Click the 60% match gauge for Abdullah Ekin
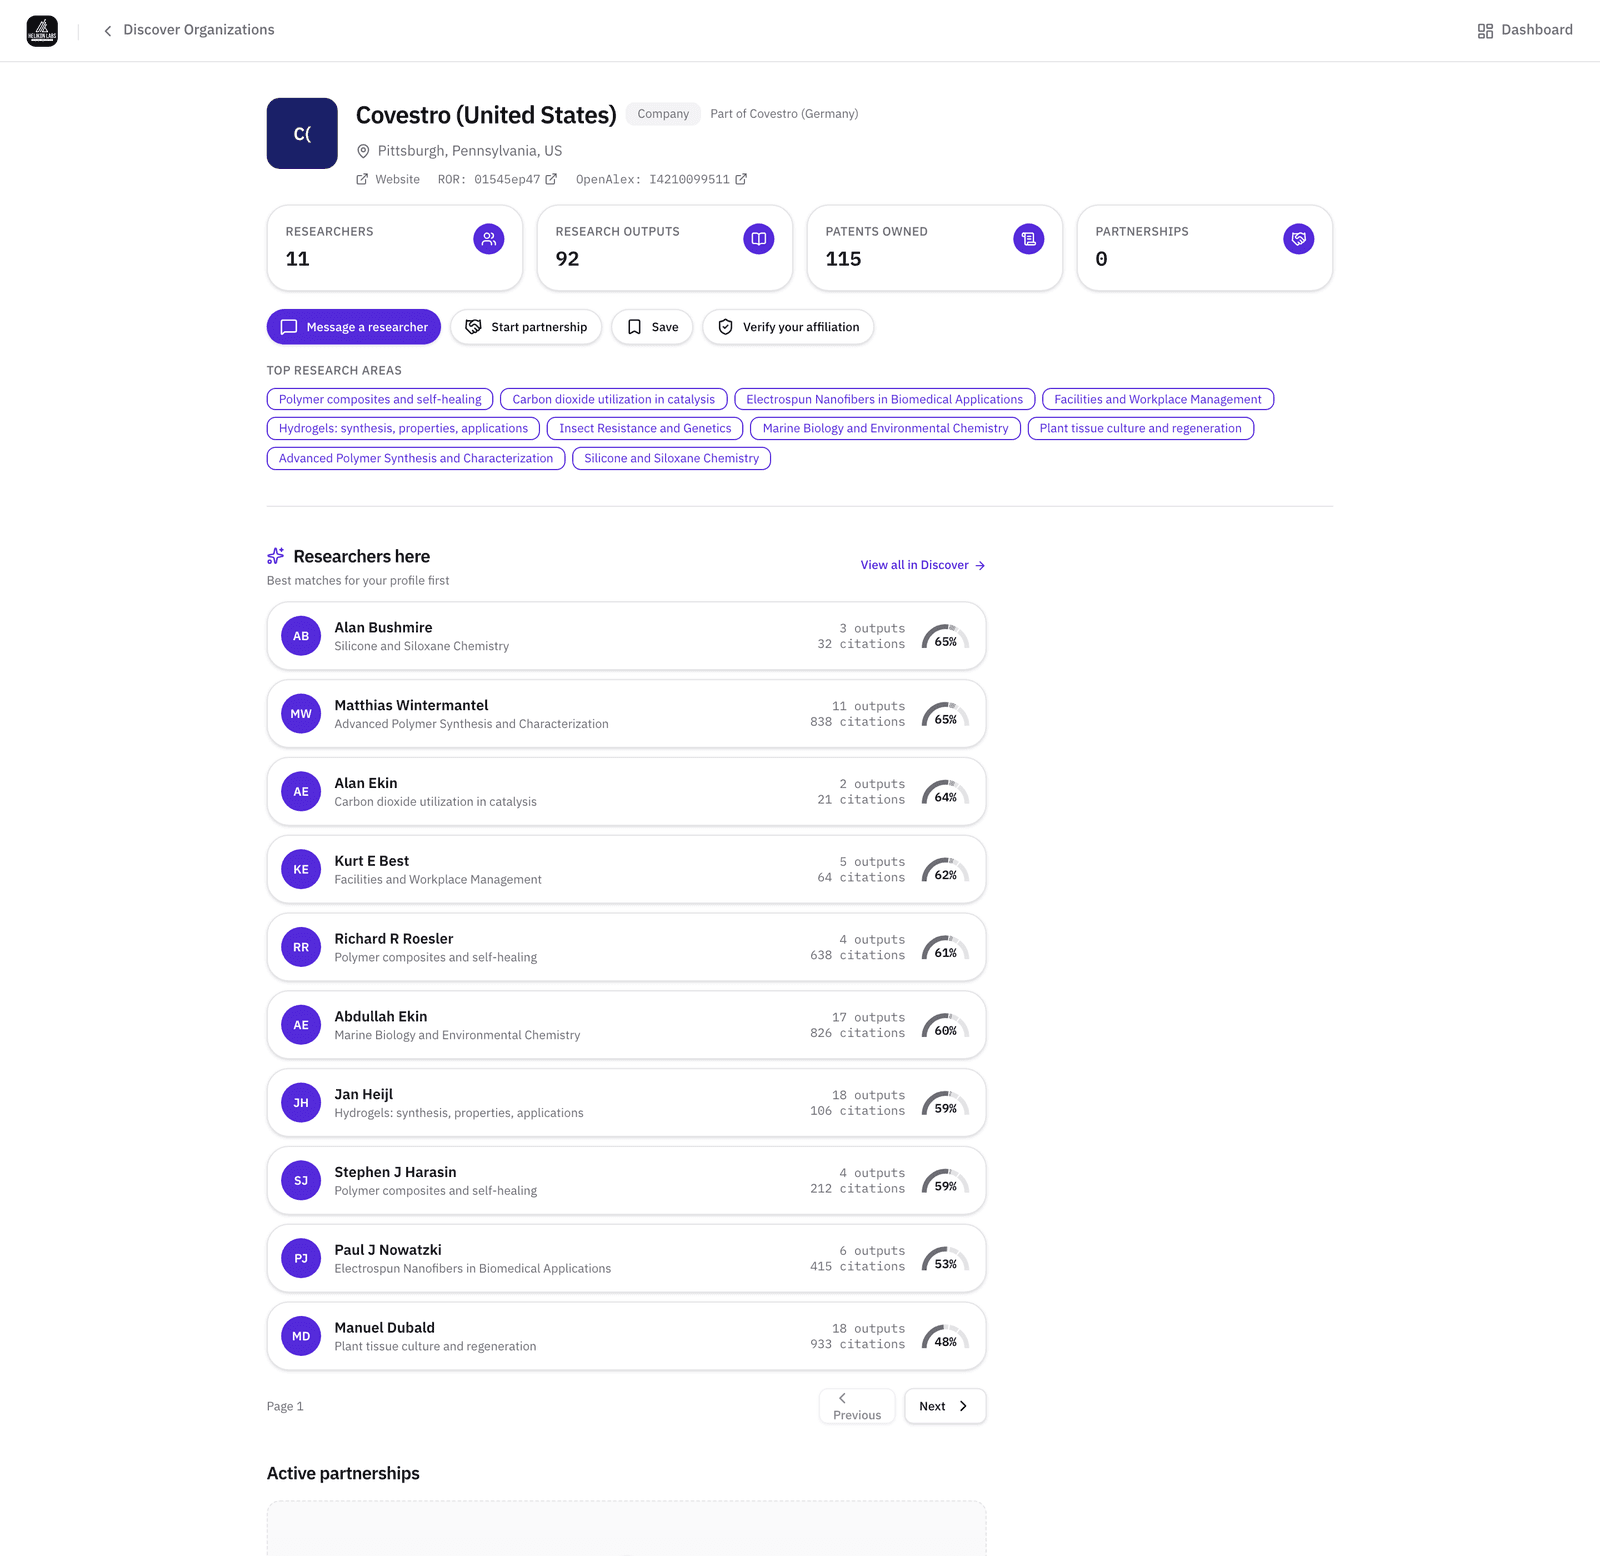 click(945, 1026)
